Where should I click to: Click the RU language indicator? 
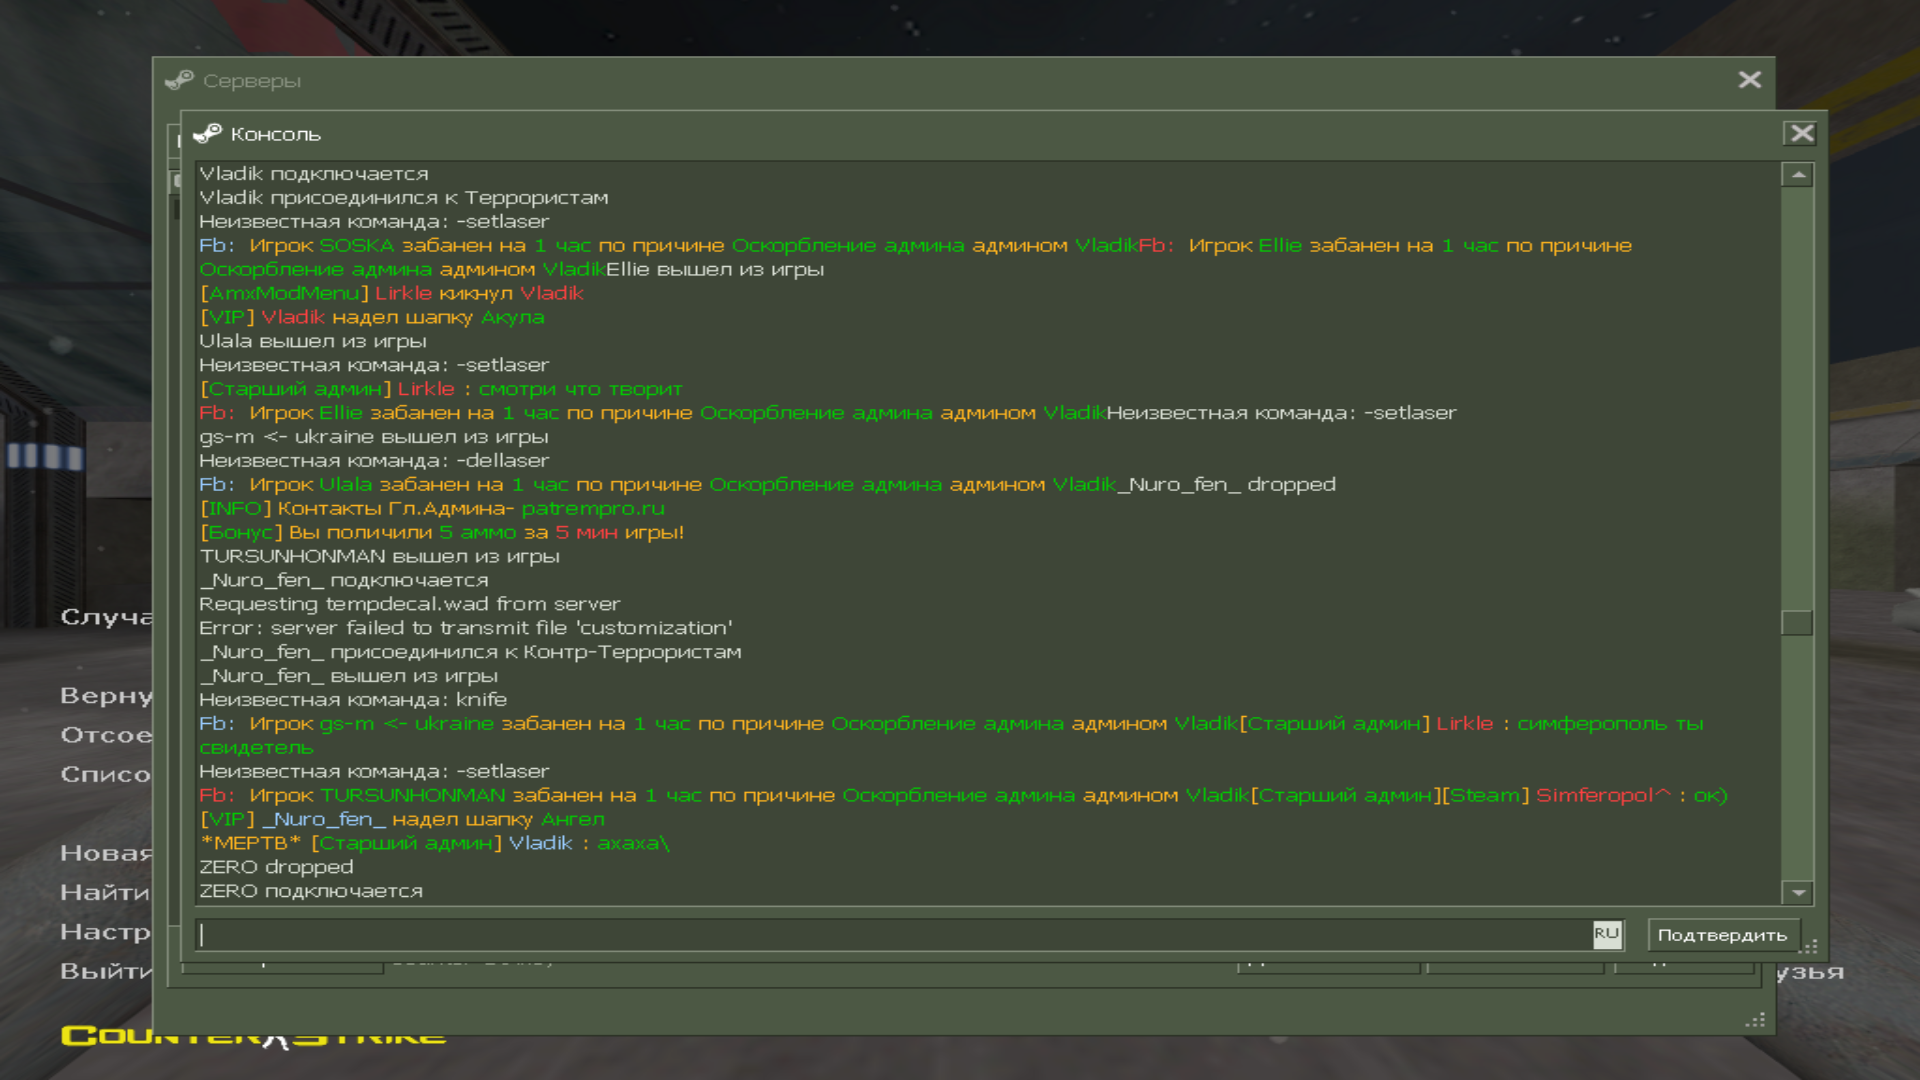pyautogui.click(x=1606, y=933)
